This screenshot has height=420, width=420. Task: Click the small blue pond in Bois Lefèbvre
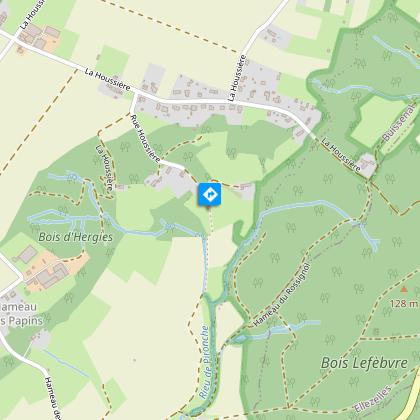(x=240, y=339)
